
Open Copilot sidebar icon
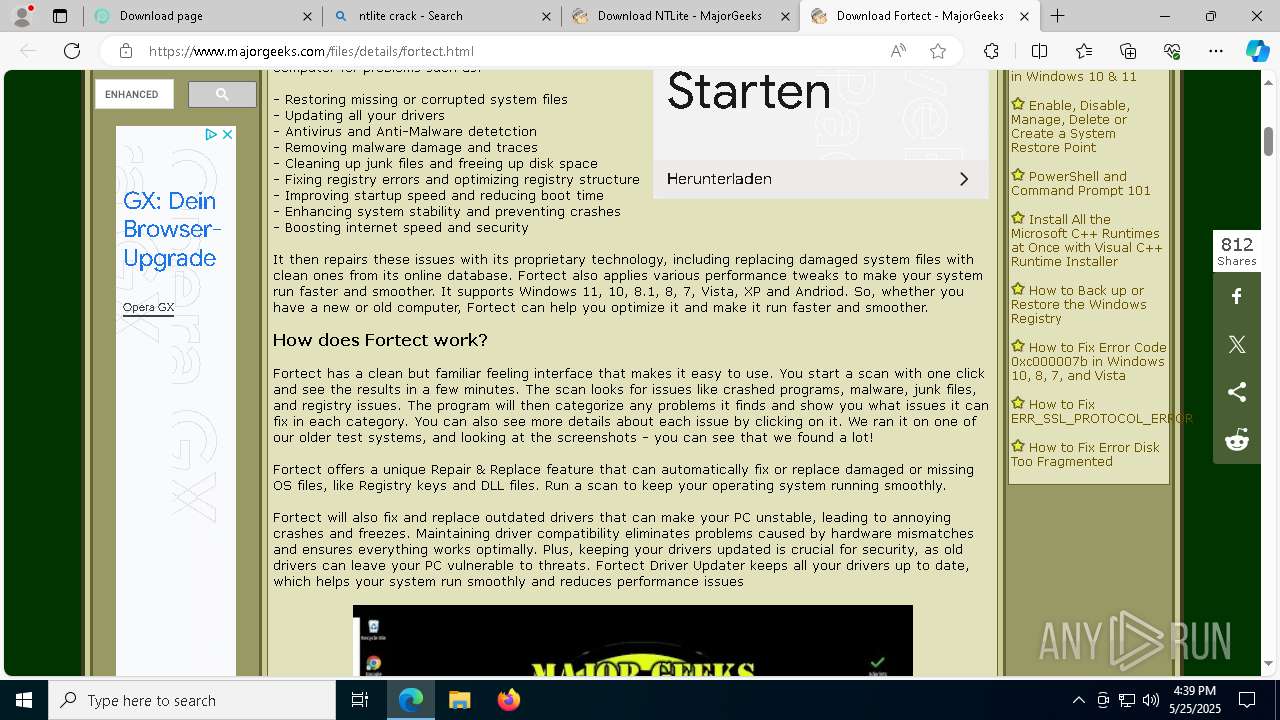(1257, 51)
